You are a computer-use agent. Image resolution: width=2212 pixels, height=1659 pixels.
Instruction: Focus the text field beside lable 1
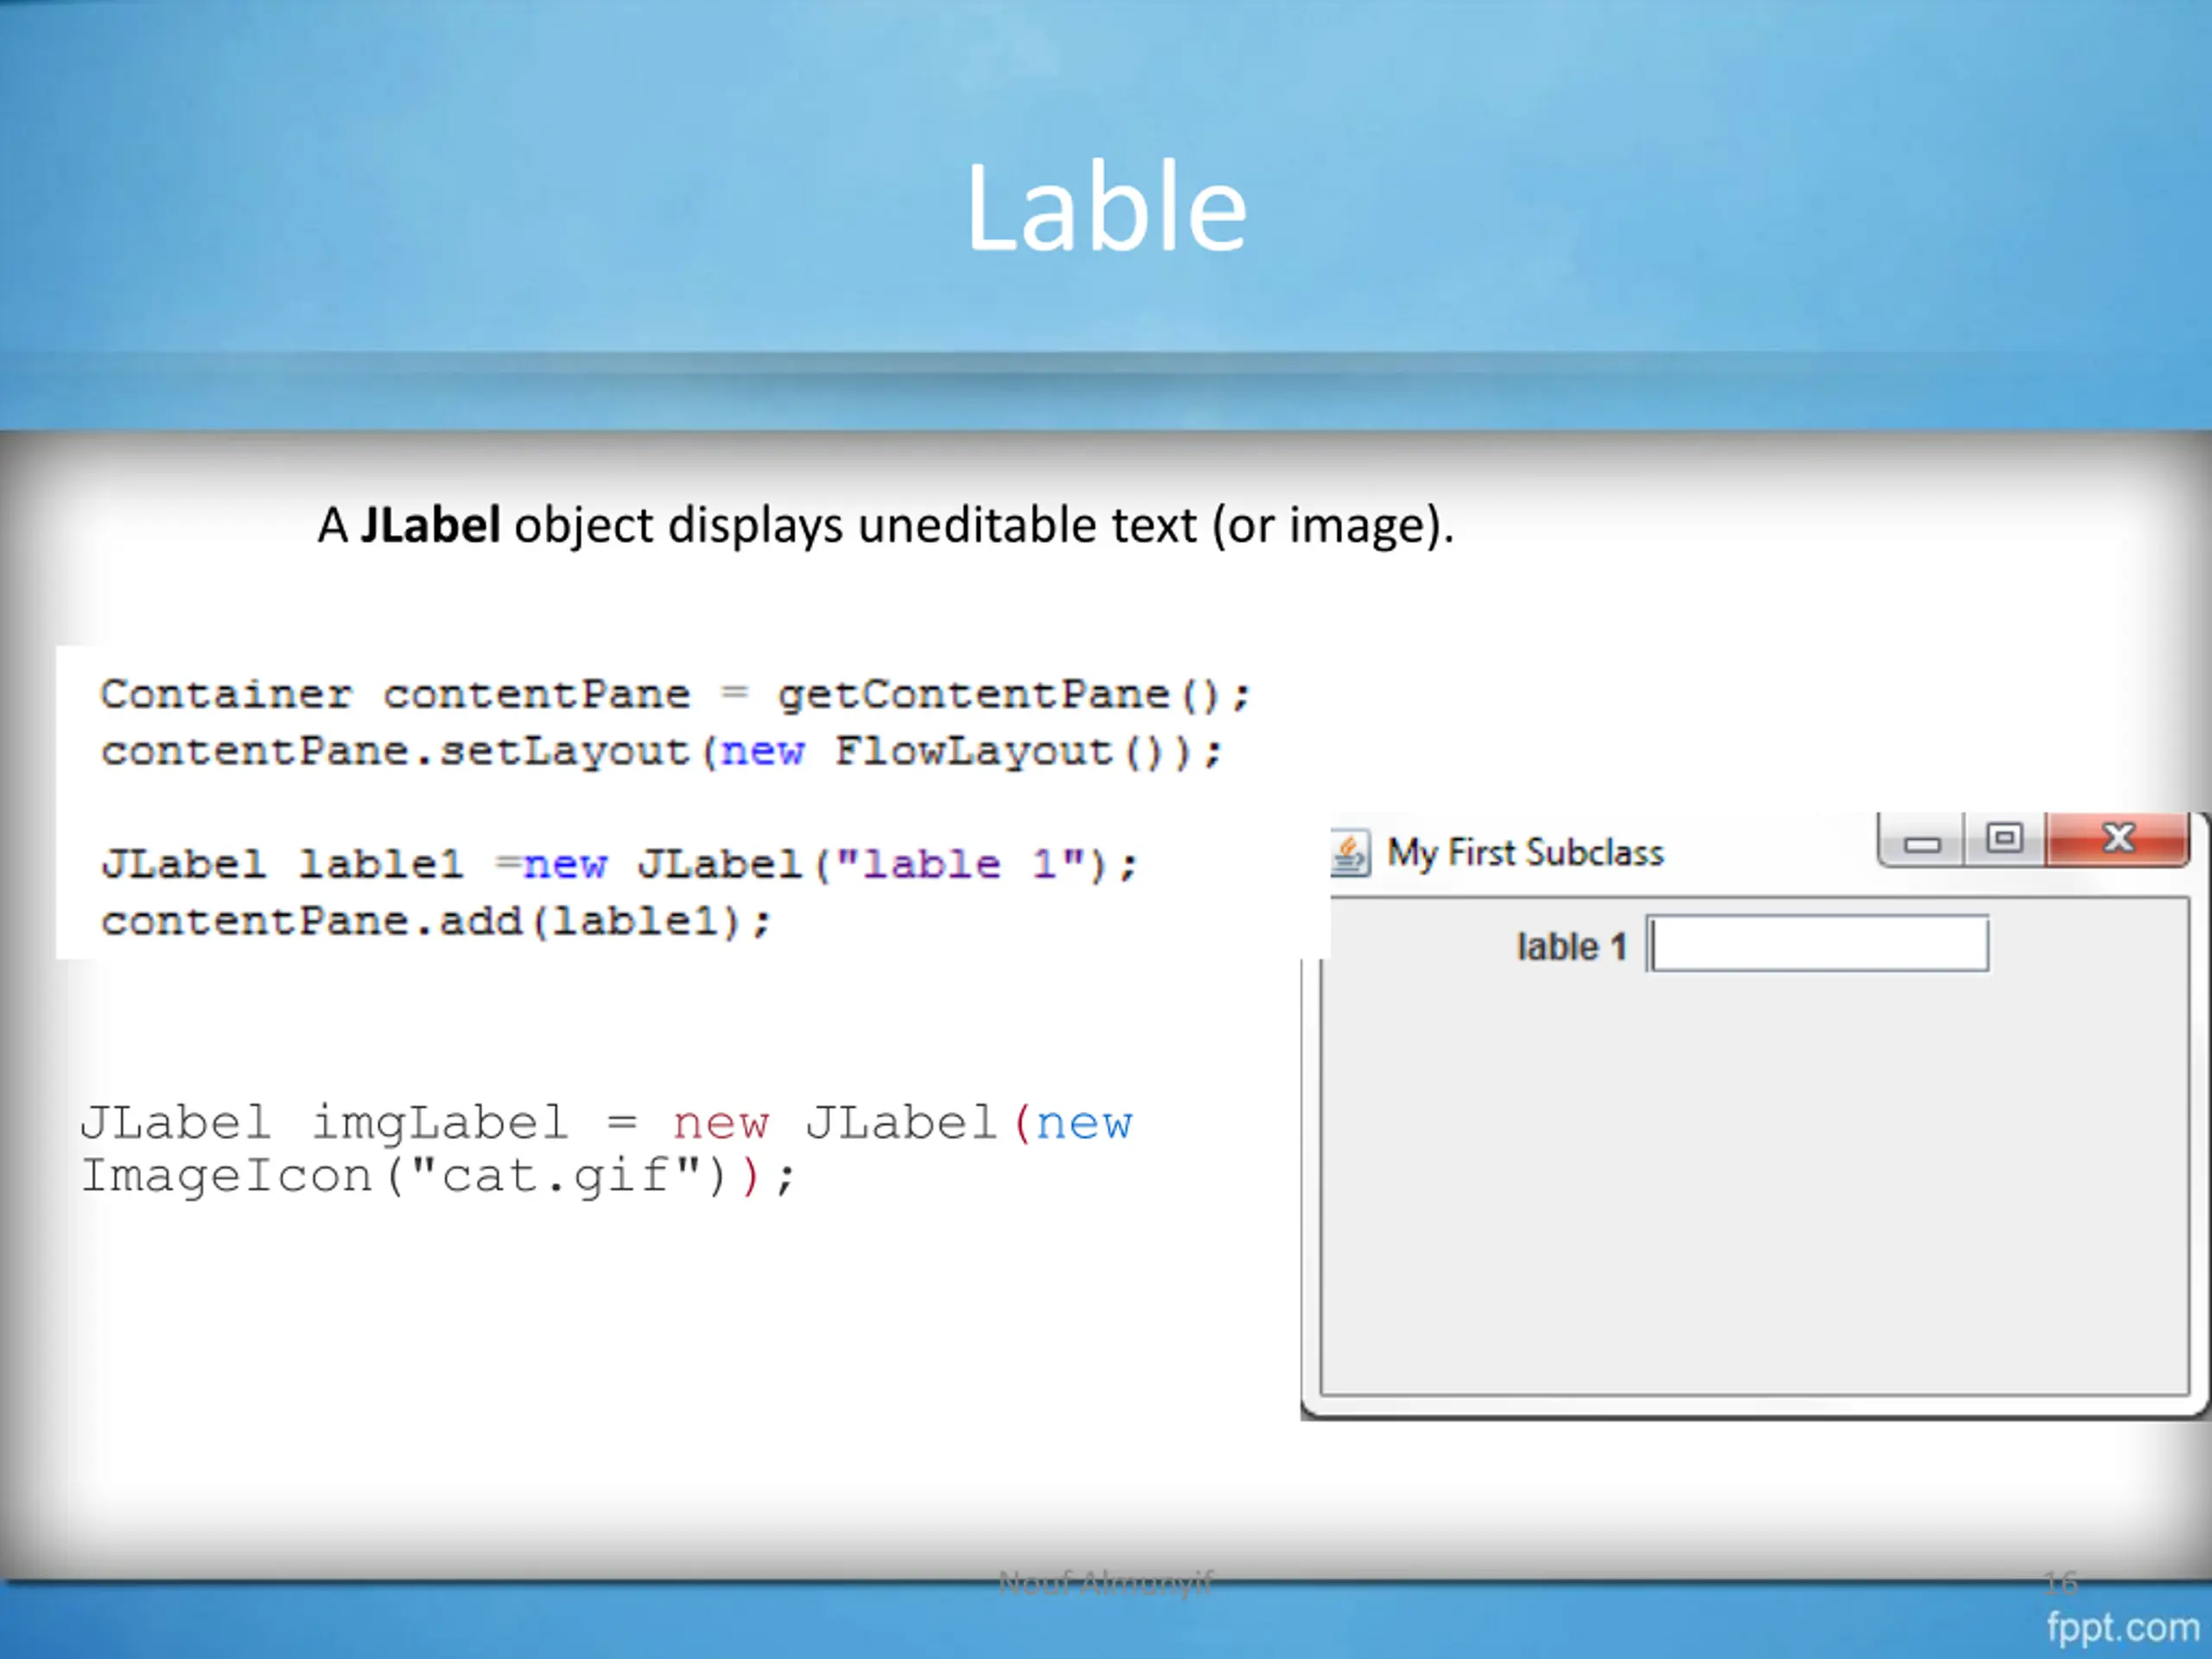click(x=1817, y=943)
